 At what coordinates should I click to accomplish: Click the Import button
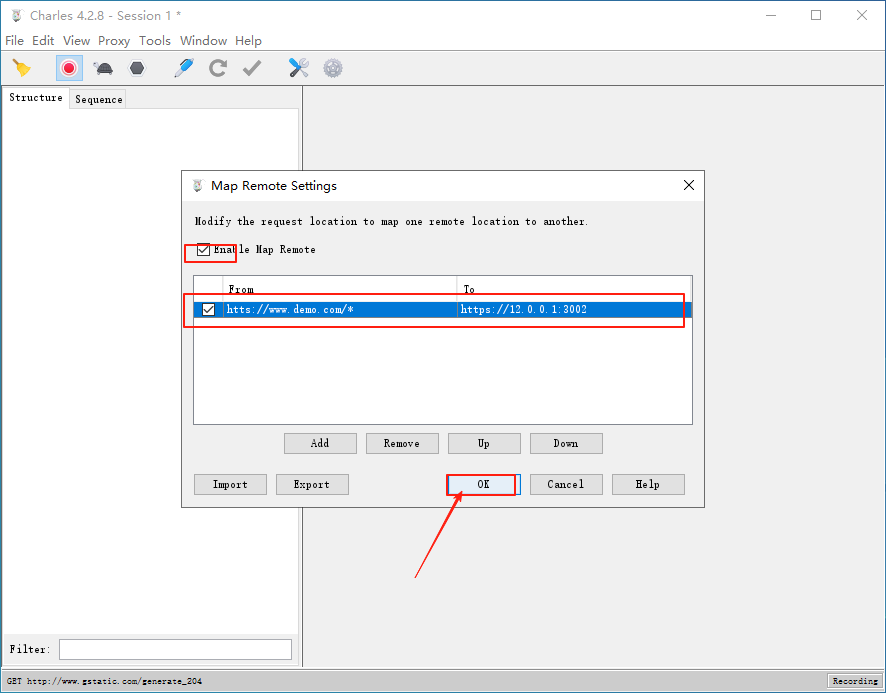point(230,484)
